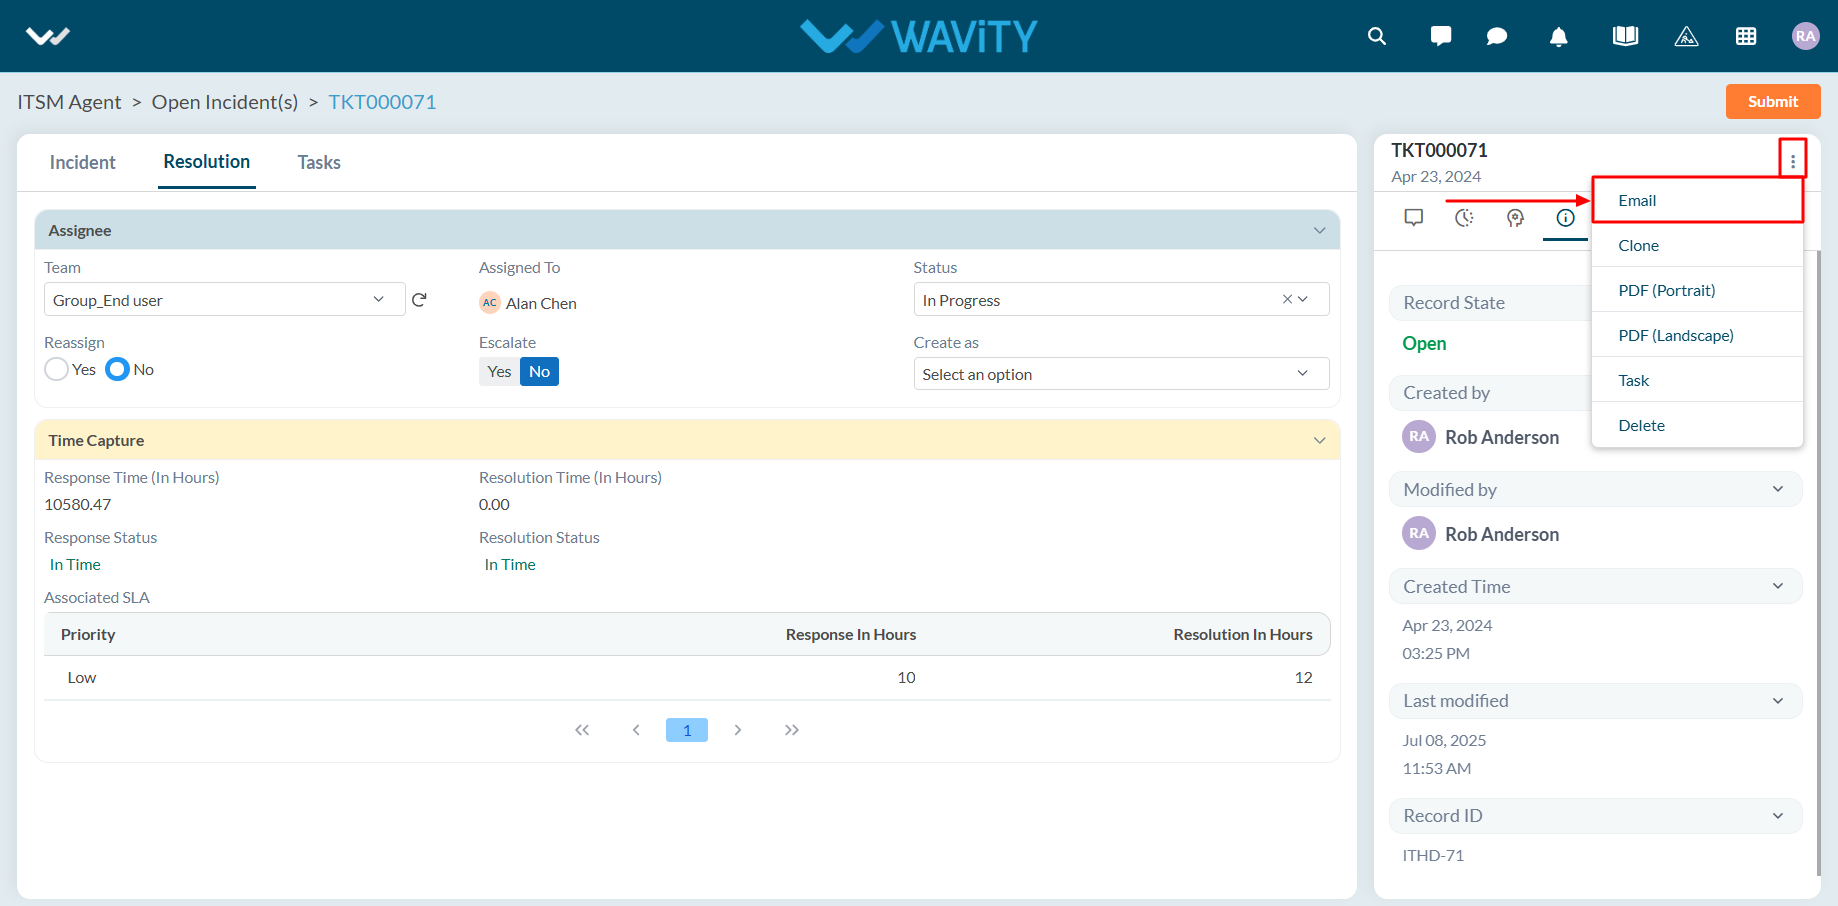Go to Open Incident(s) breadcrumb

[225, 102]
